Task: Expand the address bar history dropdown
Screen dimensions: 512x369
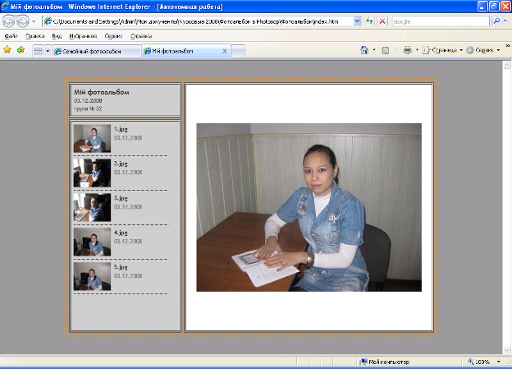Action: click(x=357, y=21)
